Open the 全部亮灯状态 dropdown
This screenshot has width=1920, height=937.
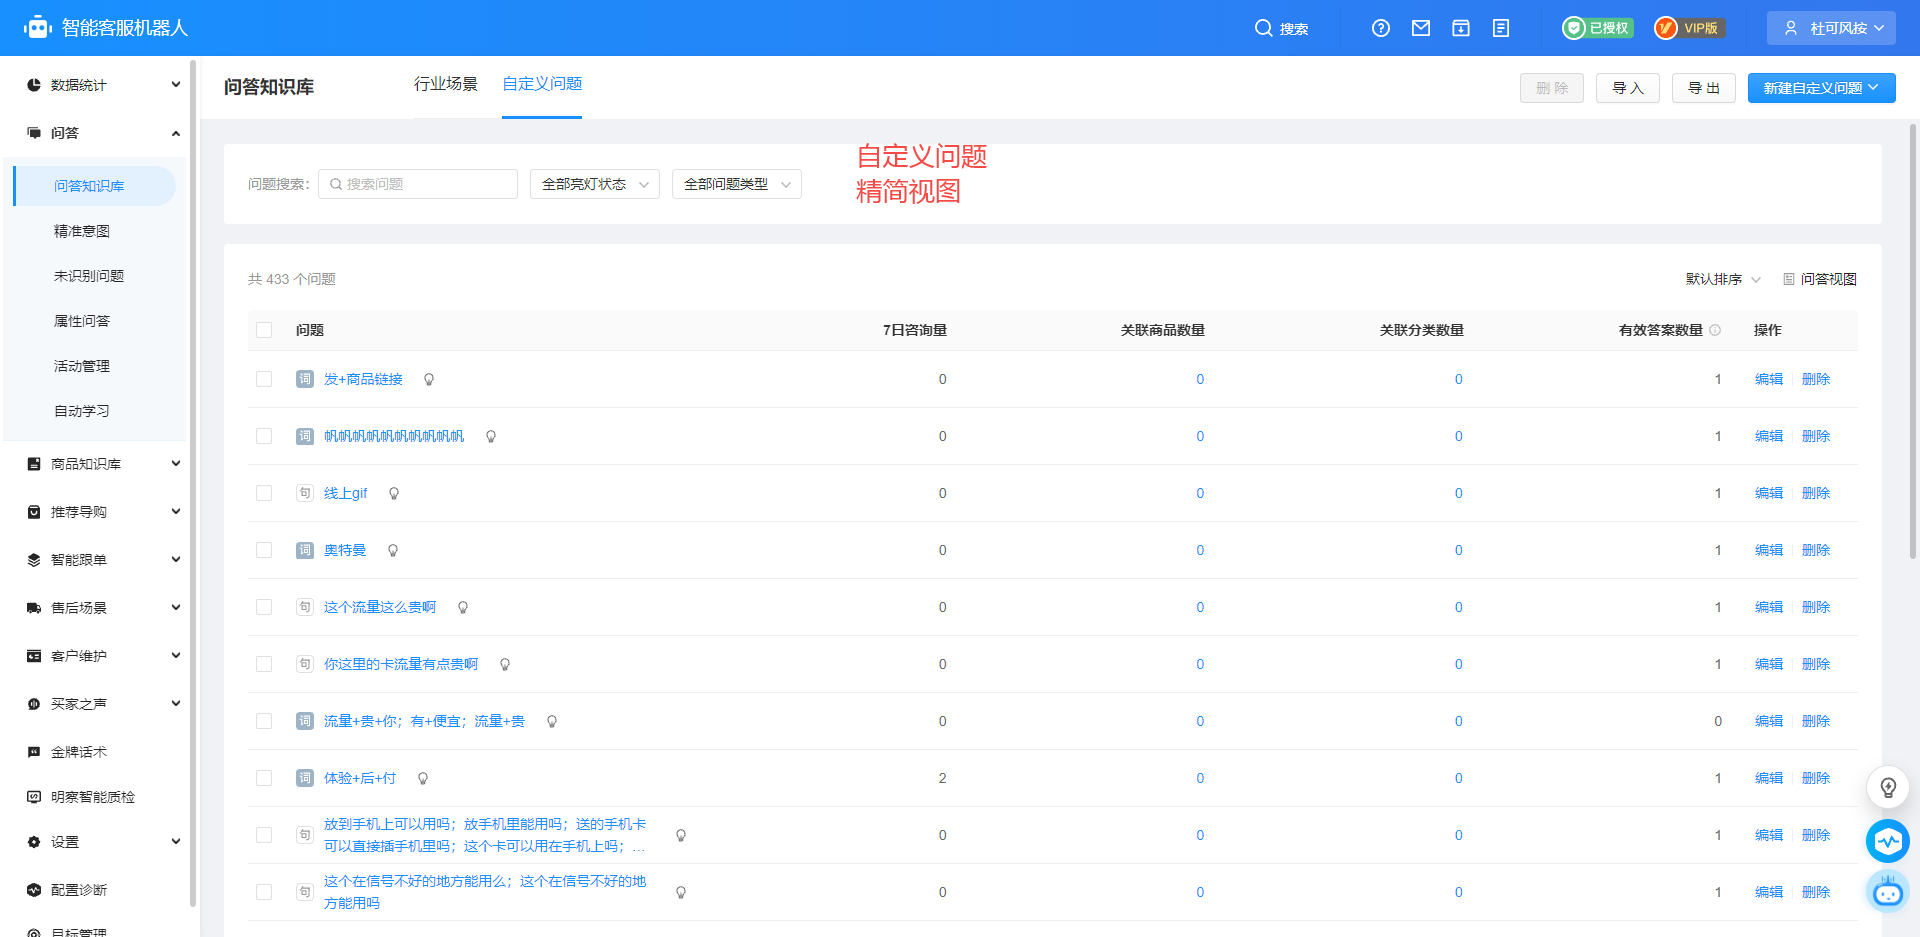(595, 184)
